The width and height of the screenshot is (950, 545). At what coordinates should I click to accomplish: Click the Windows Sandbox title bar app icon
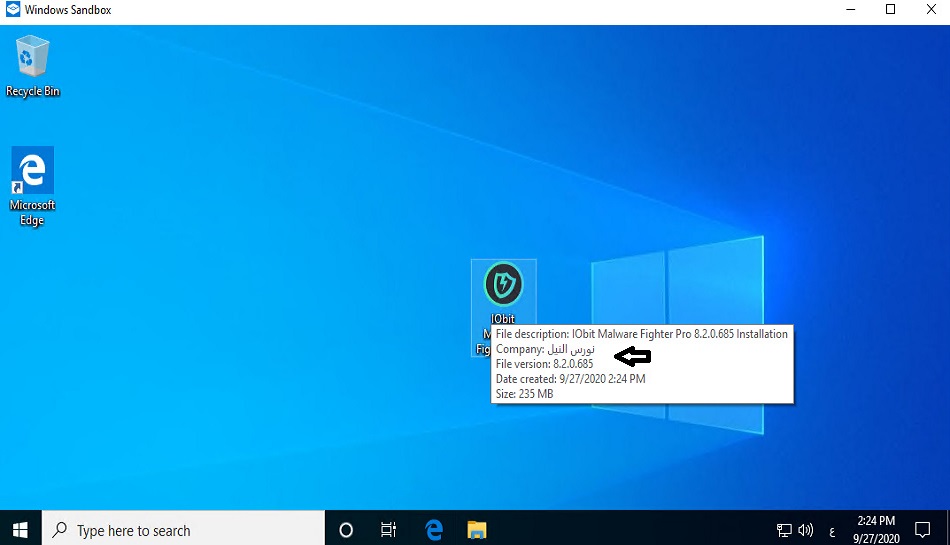pos(12,11)
